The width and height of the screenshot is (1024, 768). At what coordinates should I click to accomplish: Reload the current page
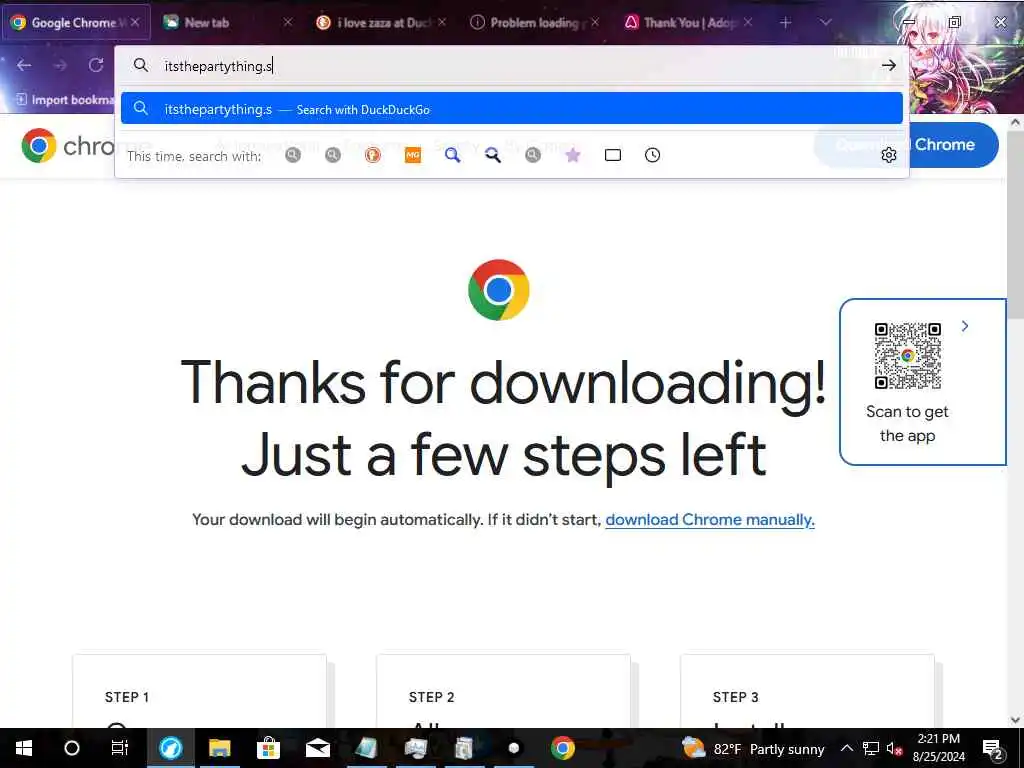click(x=96, y=65)
